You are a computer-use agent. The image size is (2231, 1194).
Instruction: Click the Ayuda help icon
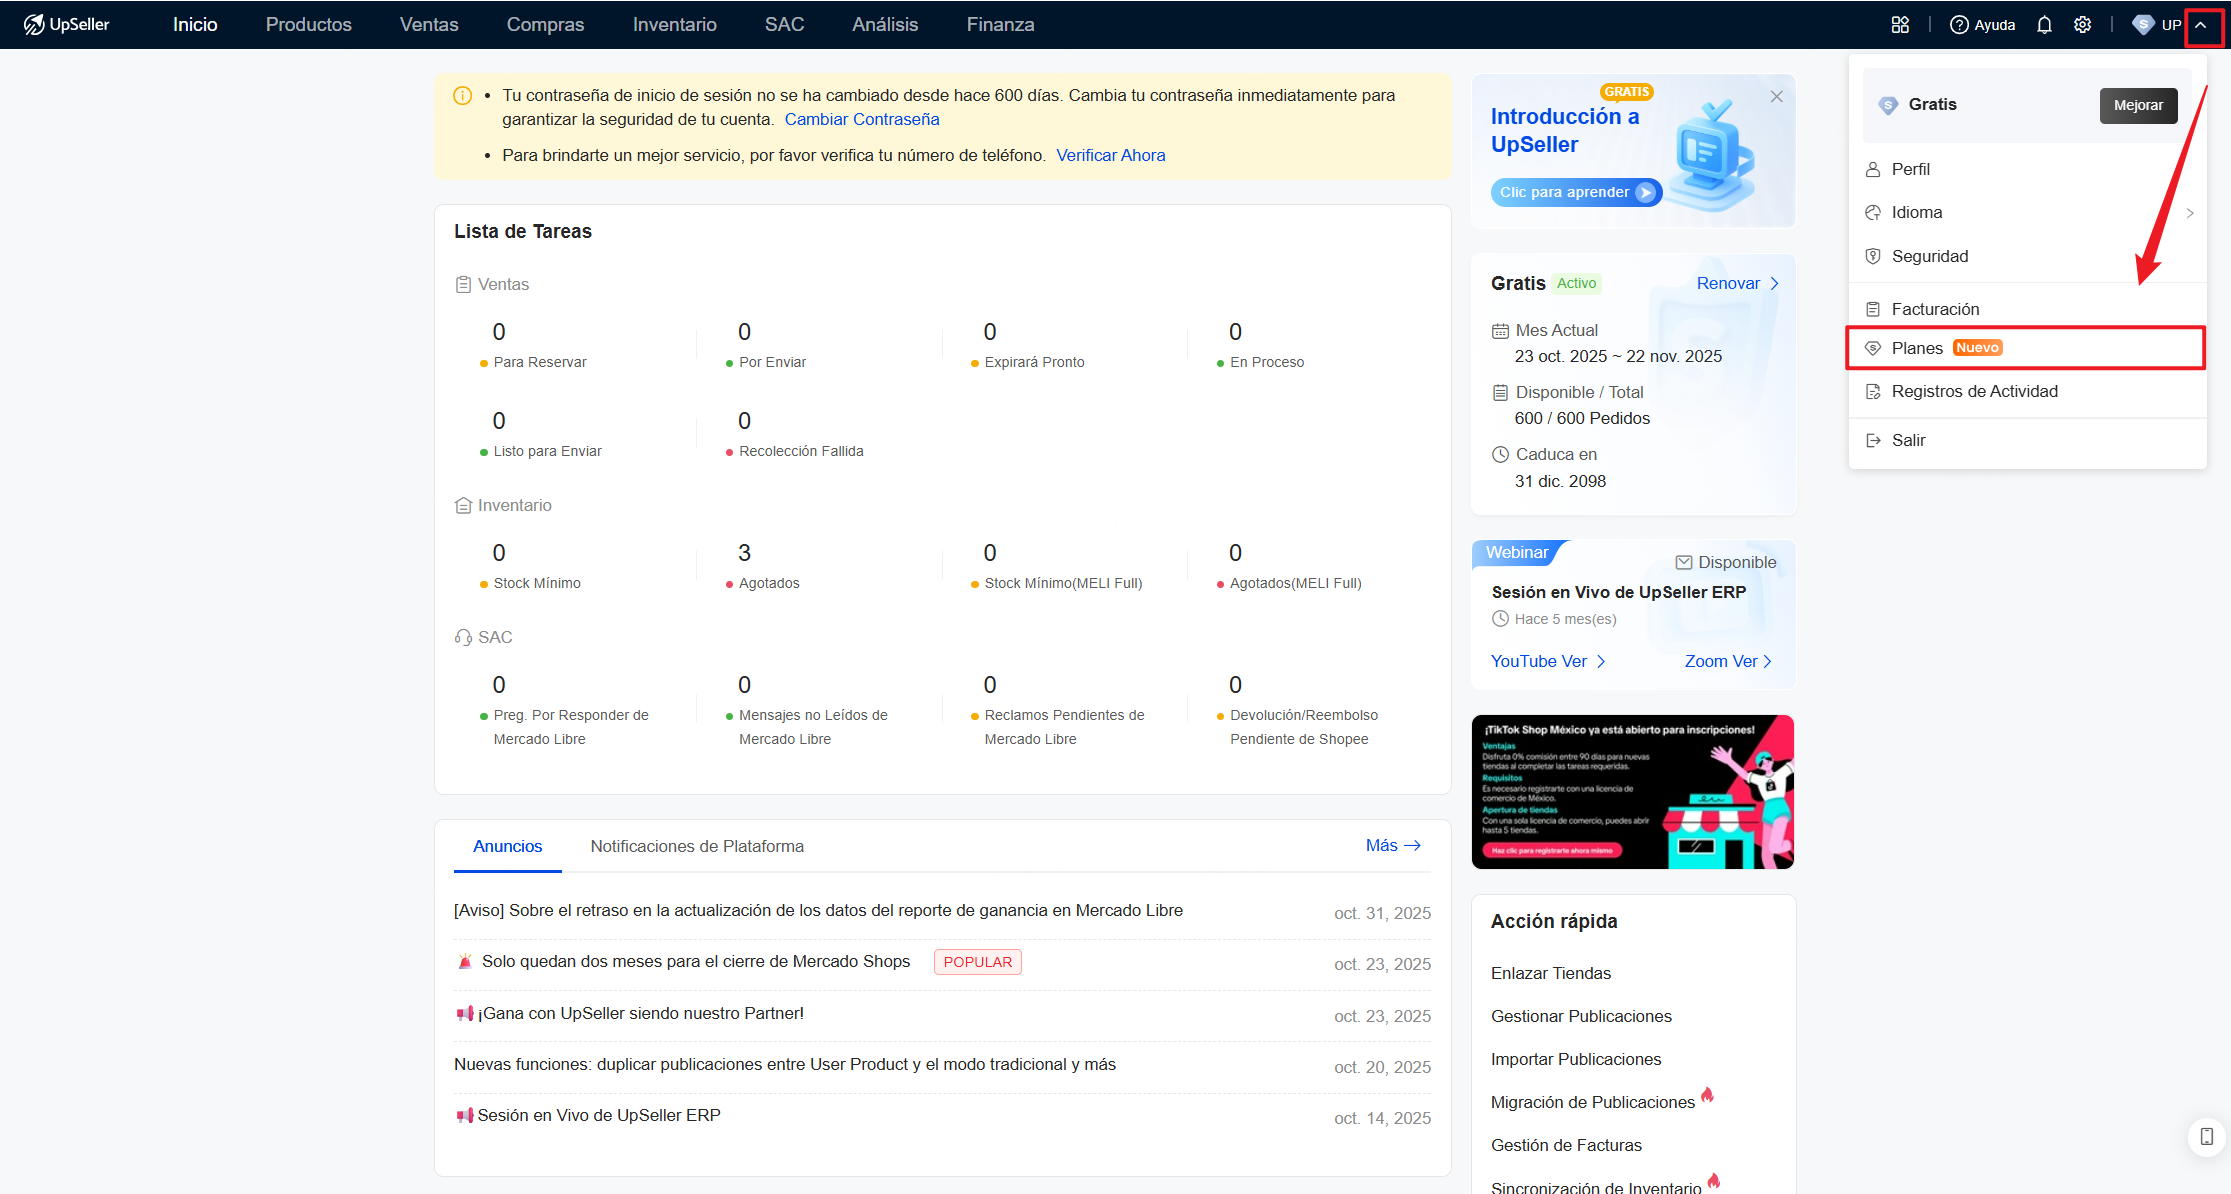pyautogui.click(x=1961, y=24)
